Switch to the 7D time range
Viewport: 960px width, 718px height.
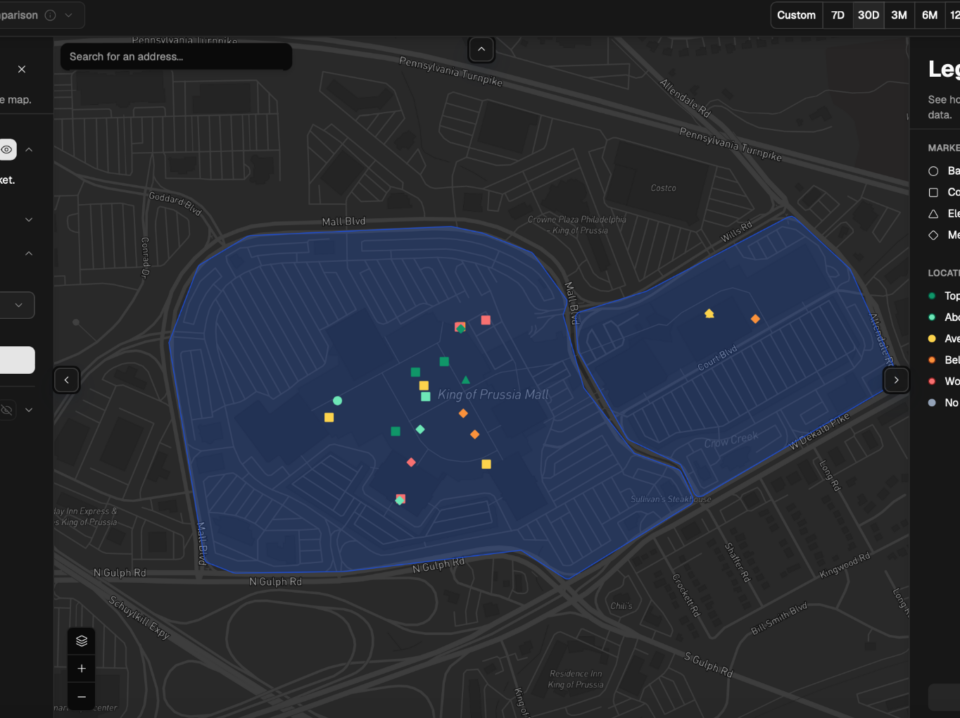[838, 15]
